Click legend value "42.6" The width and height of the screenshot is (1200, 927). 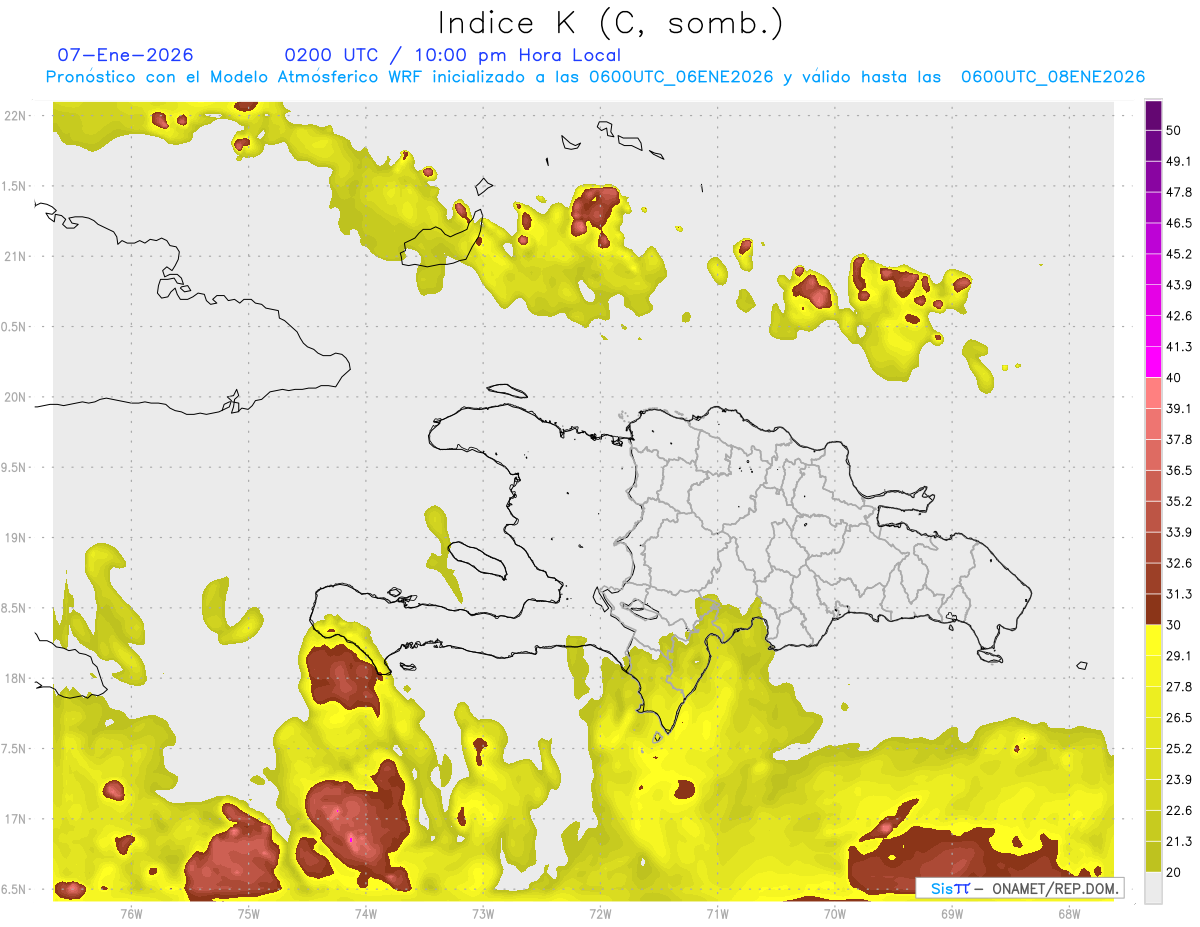1179,316
